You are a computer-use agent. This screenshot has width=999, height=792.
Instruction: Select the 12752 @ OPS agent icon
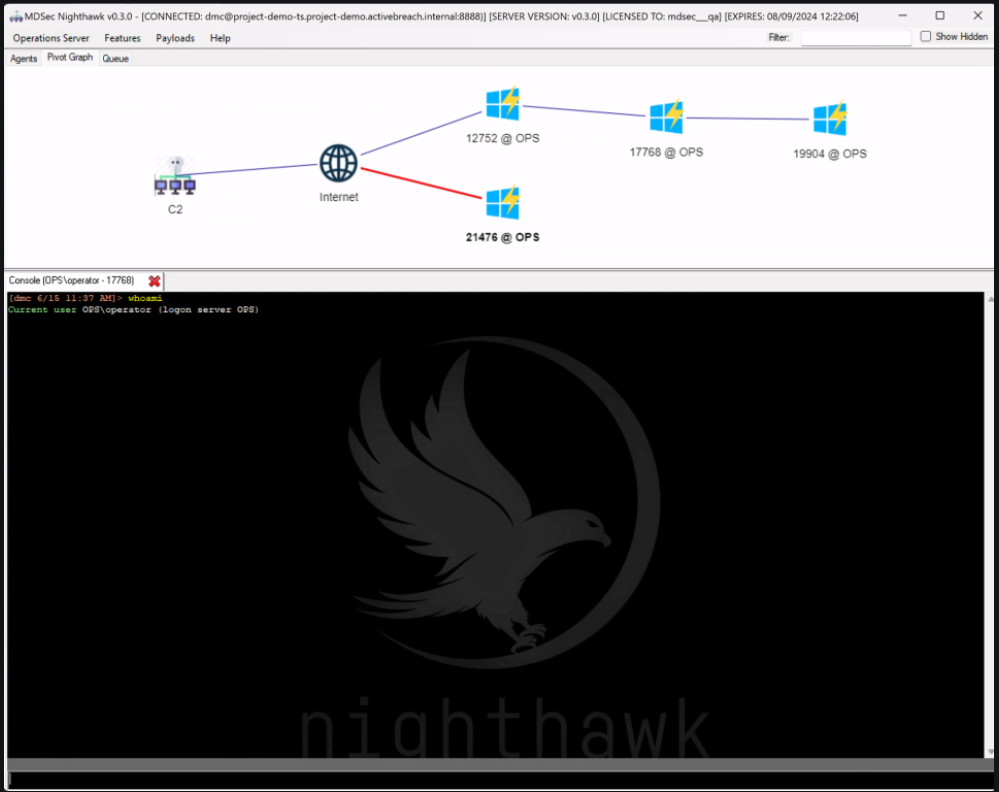pos(503,104)
